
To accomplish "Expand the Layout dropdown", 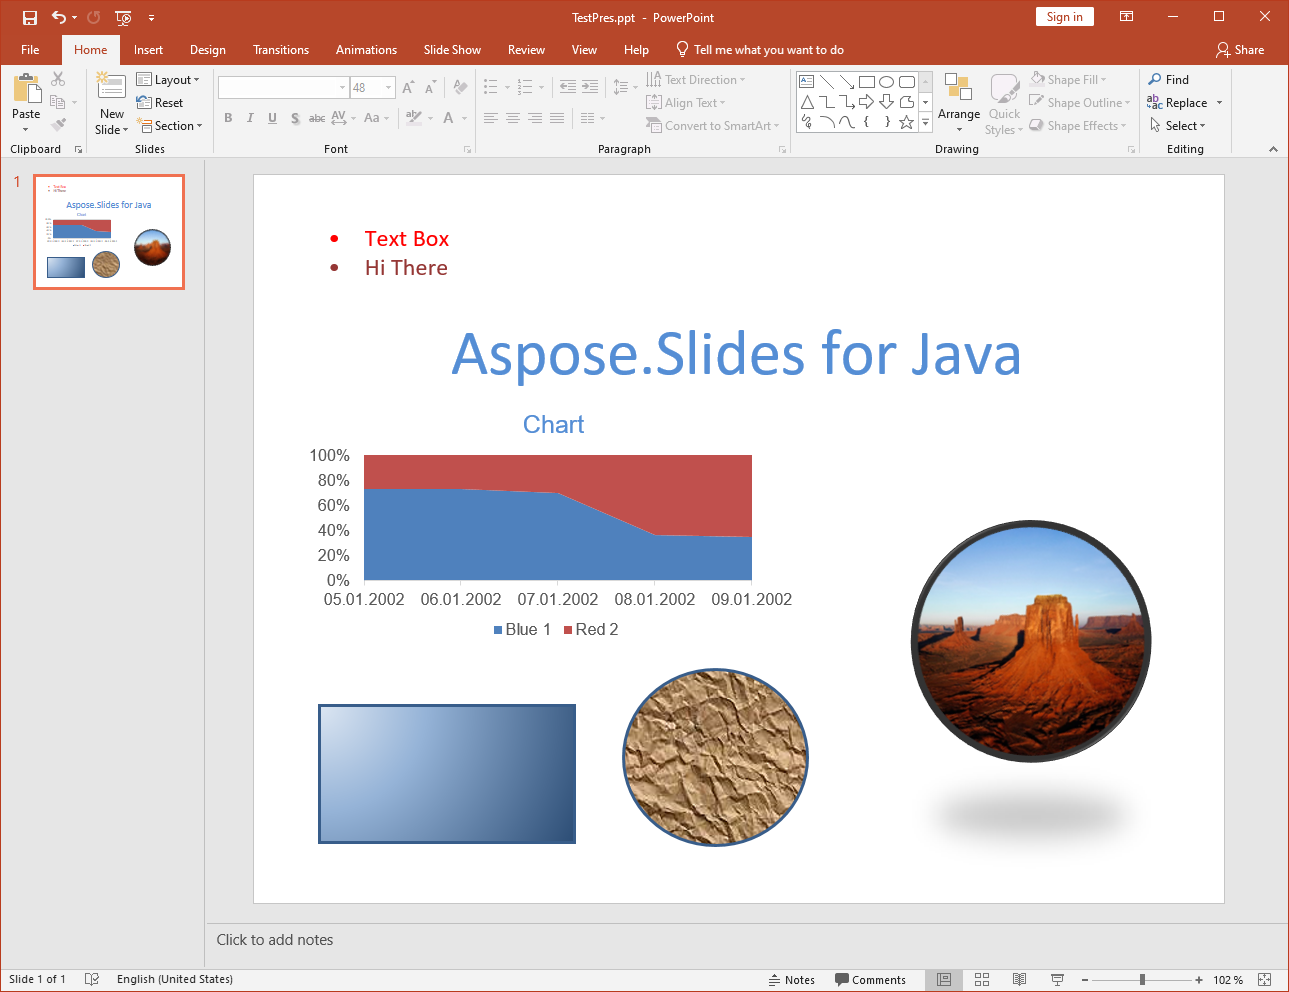I will 168,80.
